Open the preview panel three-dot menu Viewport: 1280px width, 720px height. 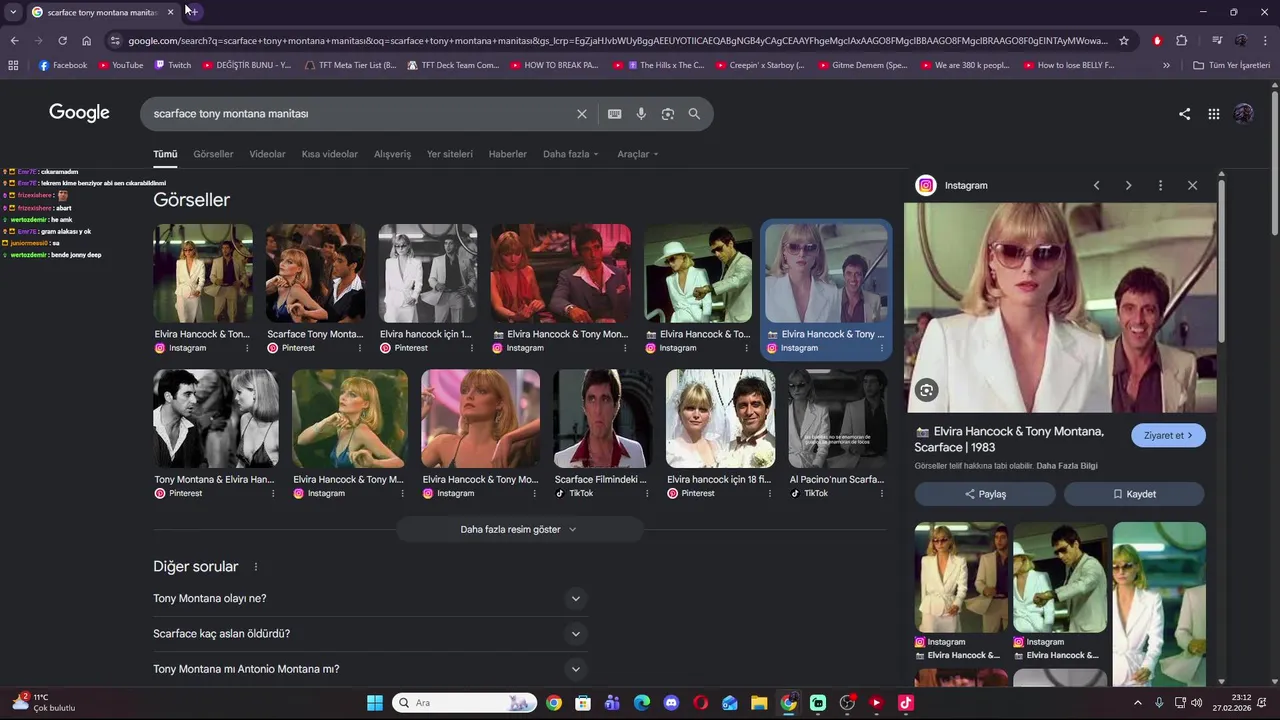click(x=1160, y=185)
